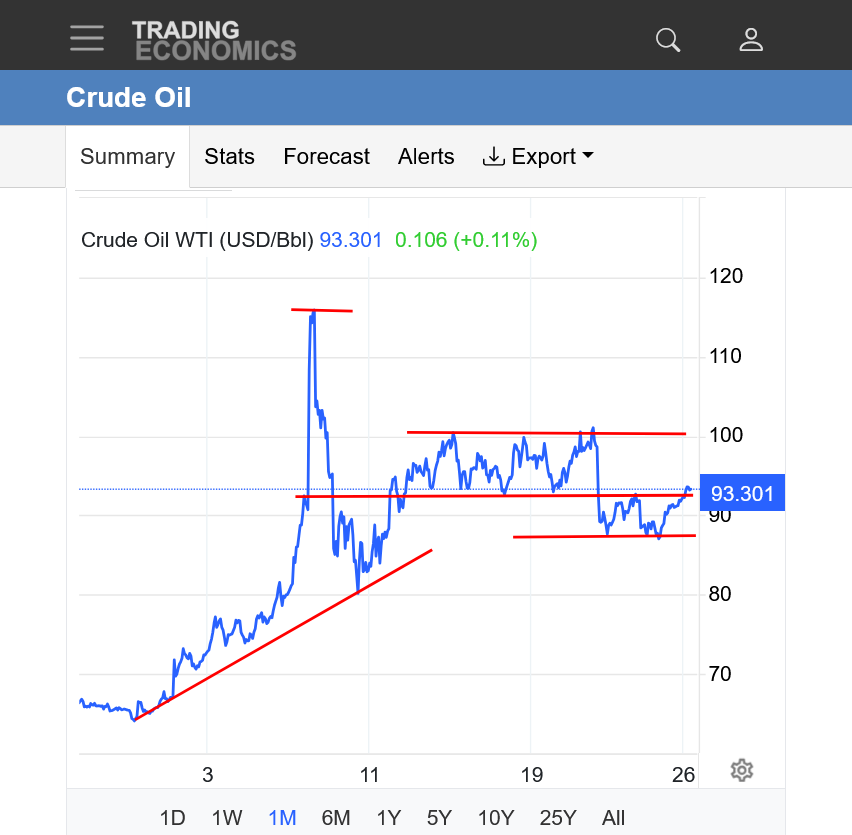Image resolution: width=852 pixels, height=835 pixels.
Task: Show 25Y price history
Action: coord(557,818)
